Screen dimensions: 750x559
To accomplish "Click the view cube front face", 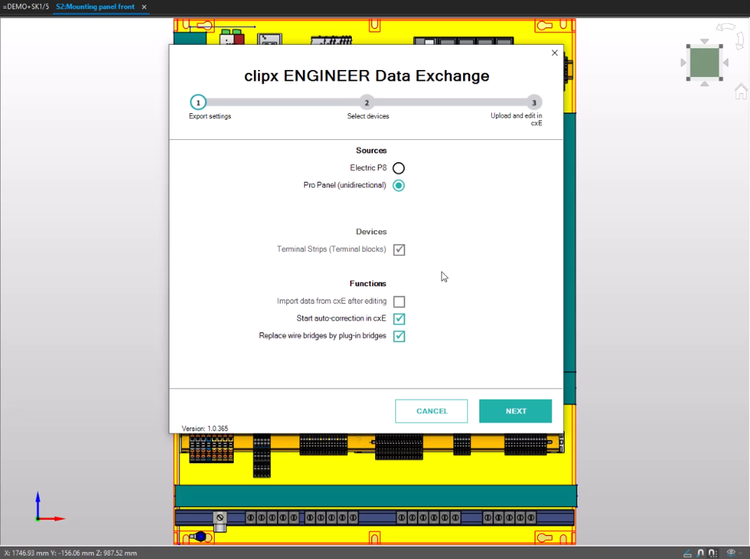I will point(705,63).
